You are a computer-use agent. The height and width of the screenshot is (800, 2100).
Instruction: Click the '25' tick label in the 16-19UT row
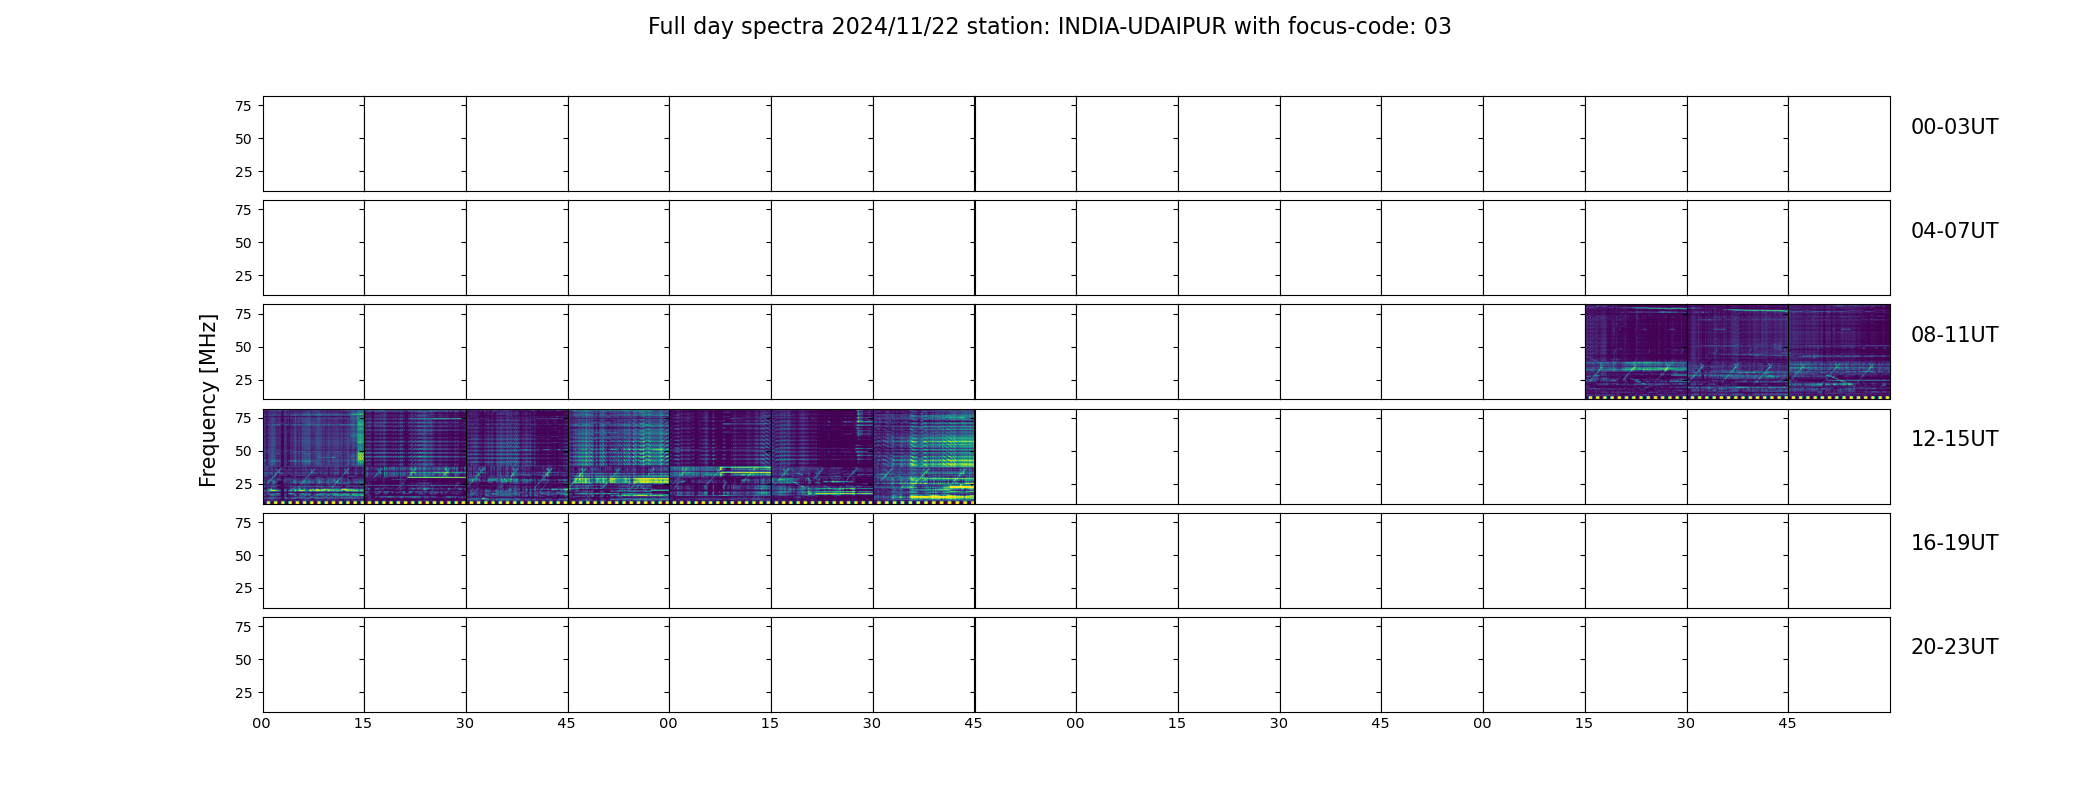[x=243, y=588]
